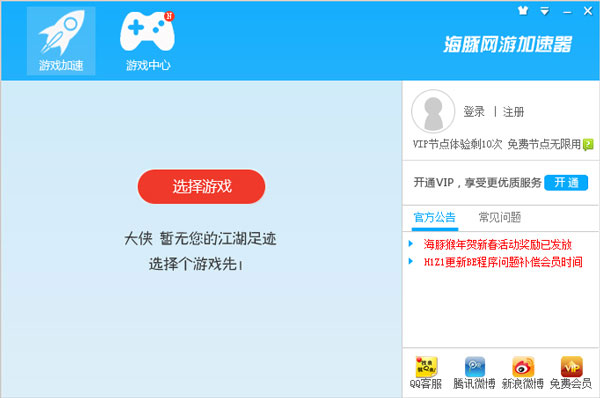Click the green help icon next to 免费节点无限用
Image resolution: width=600 pixels, height=398 pixels.
click(588, 145)
